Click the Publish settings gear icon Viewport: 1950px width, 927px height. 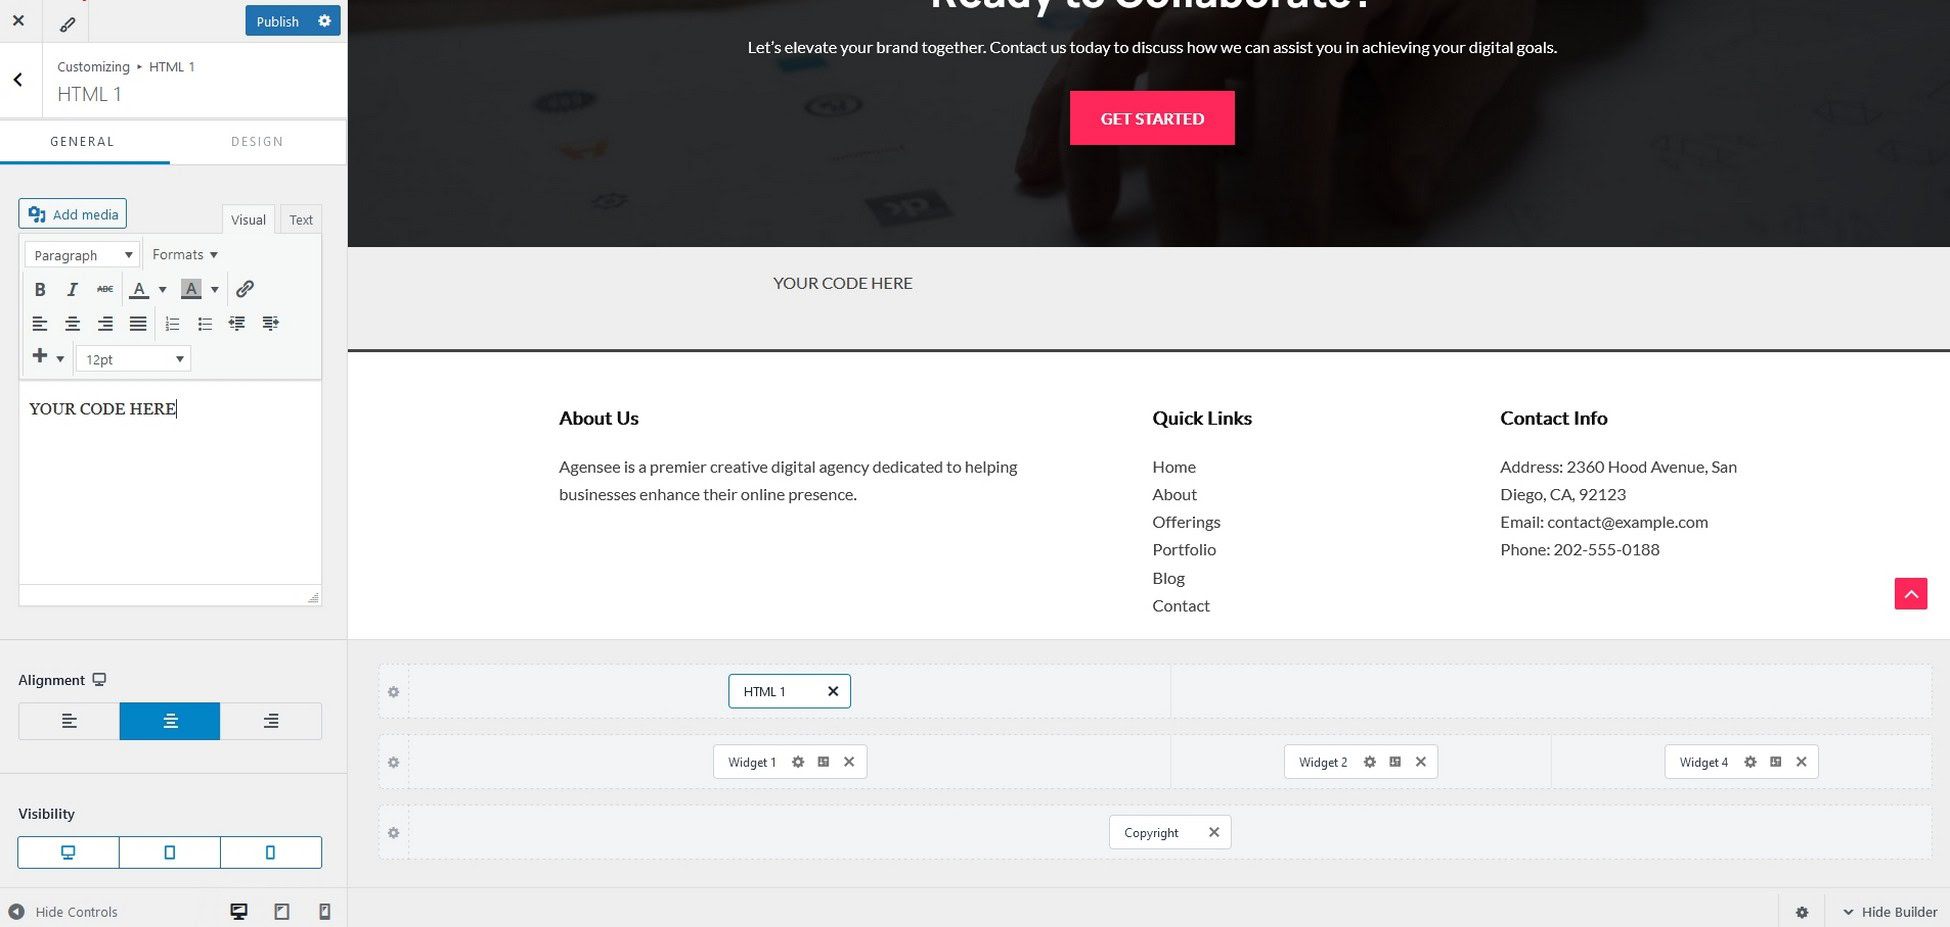coord(324,21)
